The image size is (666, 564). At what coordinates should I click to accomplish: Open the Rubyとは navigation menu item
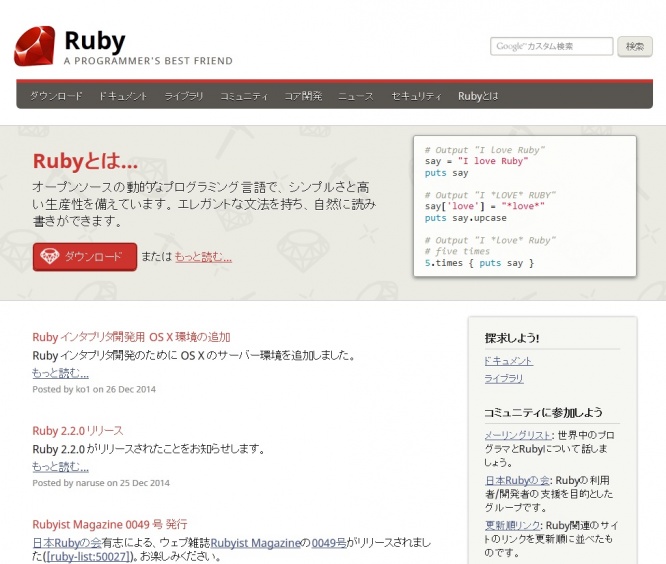478,96
